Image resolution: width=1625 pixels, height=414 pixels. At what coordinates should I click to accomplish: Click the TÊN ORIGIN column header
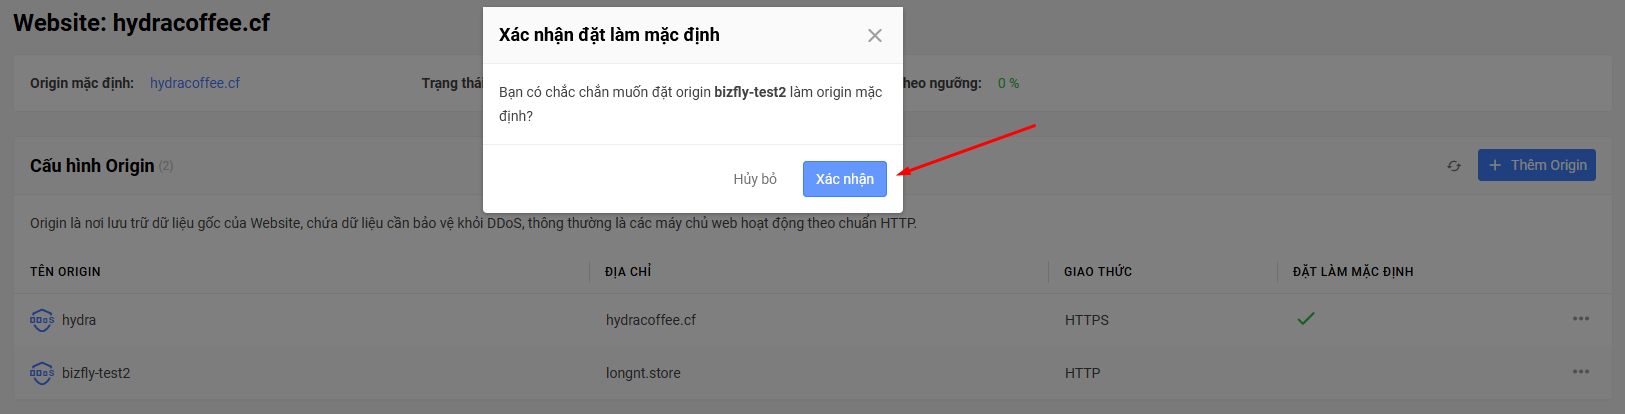tap(65, 272)
